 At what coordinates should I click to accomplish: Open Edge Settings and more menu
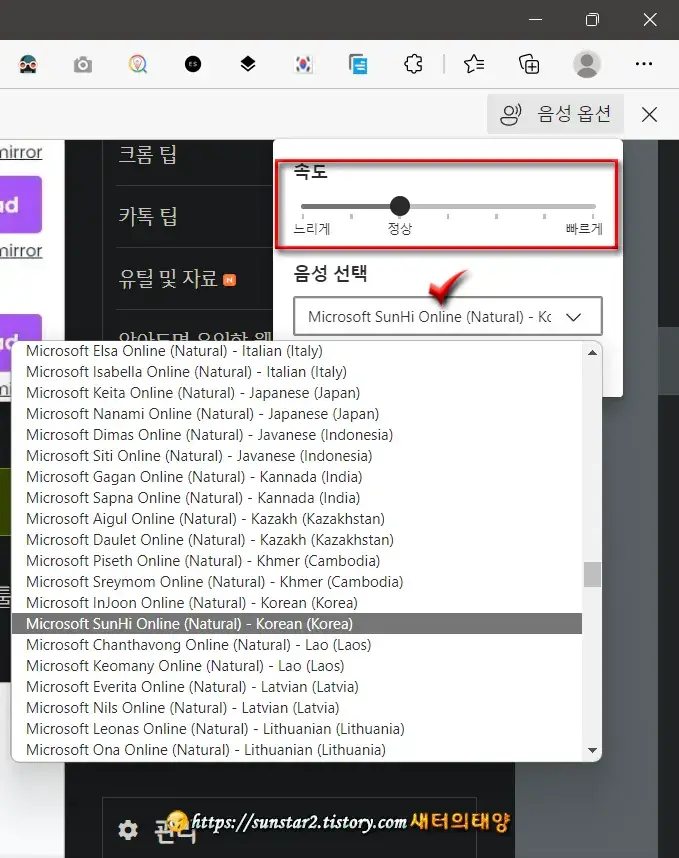click(x=644, y=65)
